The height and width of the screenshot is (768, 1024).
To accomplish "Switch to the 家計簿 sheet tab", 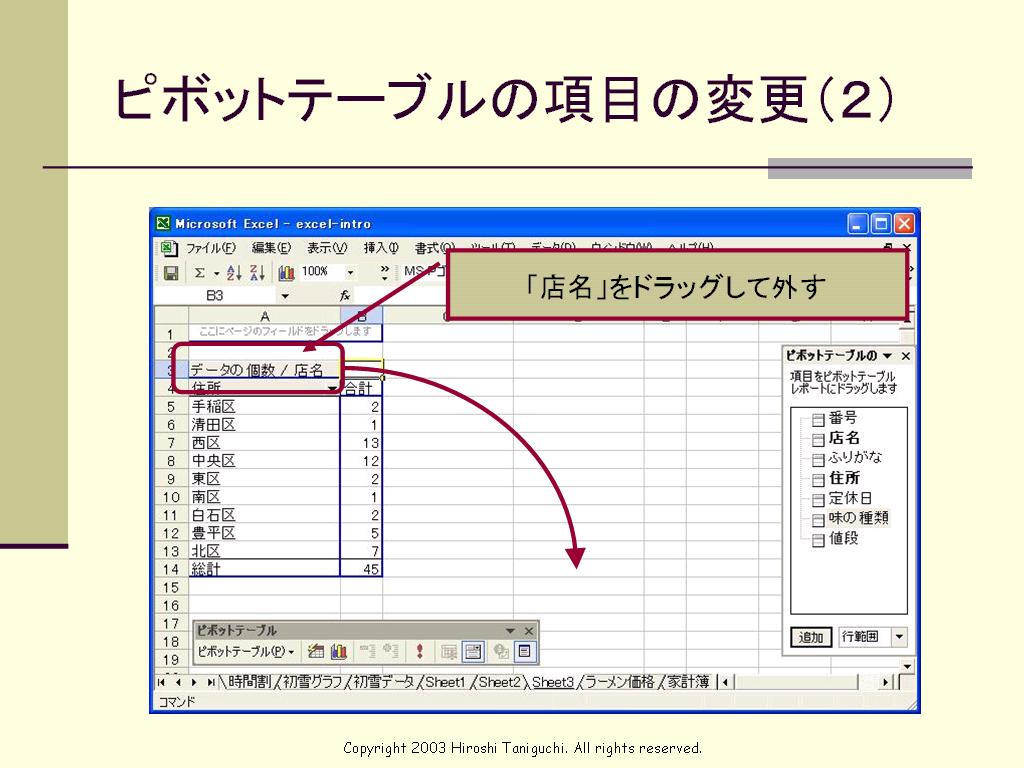I will (x=688, y=682).
